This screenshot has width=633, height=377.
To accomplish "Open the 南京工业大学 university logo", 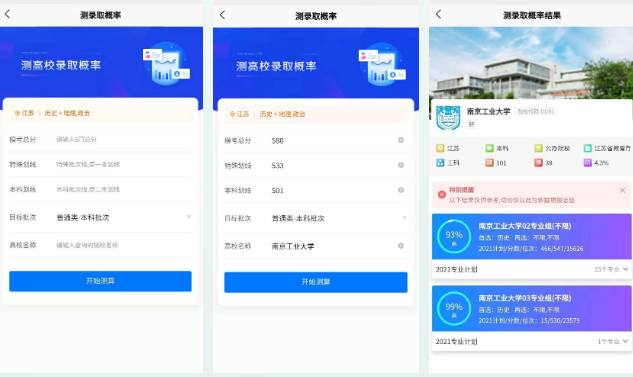I will coord(448,117).
